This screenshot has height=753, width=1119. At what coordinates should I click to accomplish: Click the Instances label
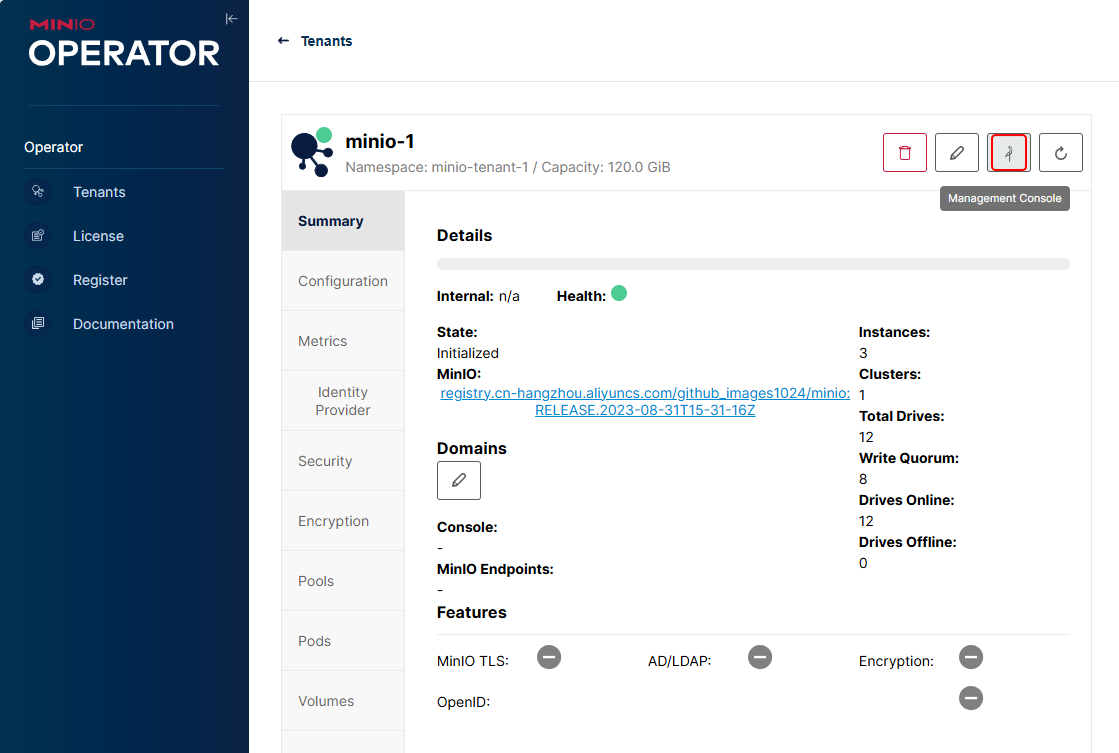coord(894,332)
